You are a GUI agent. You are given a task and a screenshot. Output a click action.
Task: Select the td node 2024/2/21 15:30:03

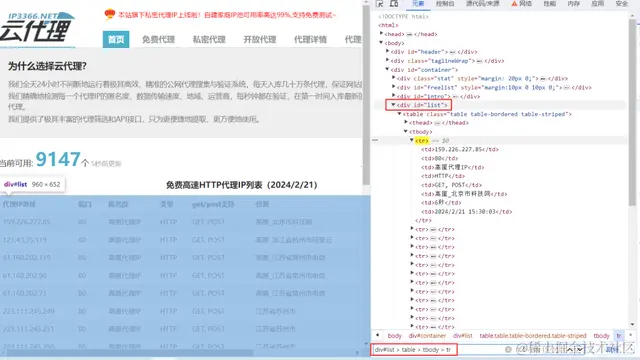coord(467,212)
